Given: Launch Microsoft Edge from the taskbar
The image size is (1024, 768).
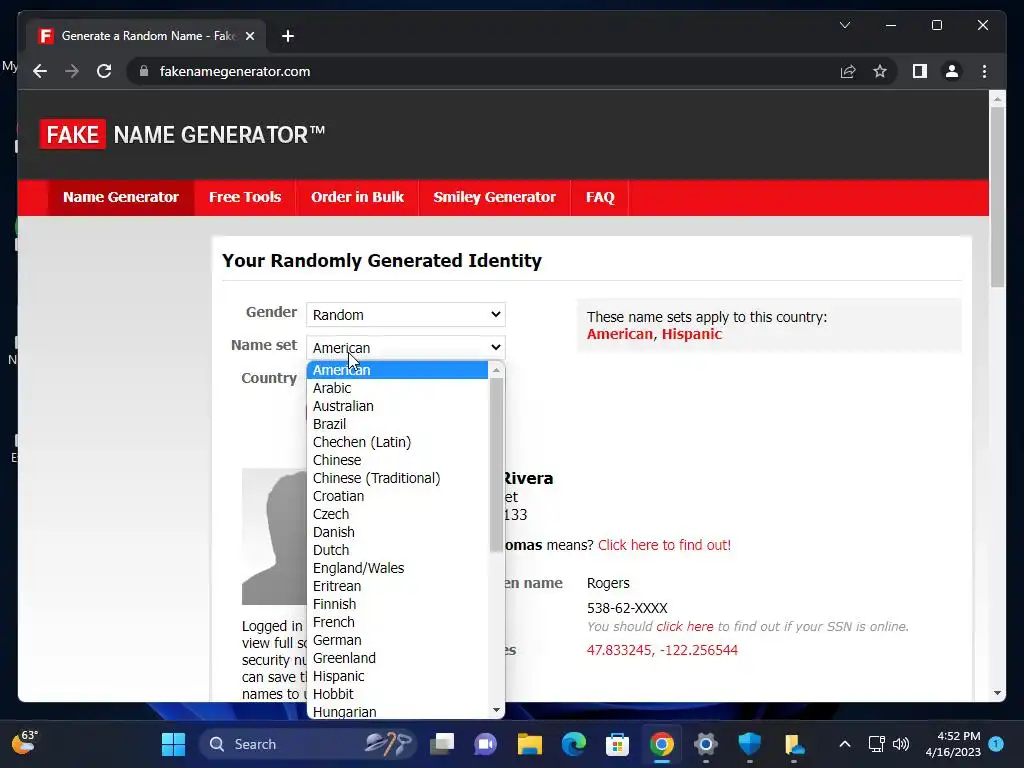Looking at the screenshot, I should pos(573,744).
